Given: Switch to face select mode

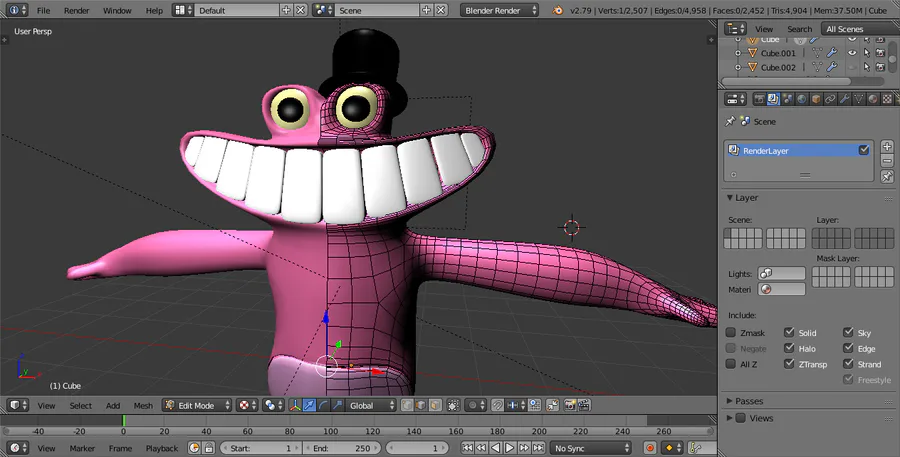Looking at the screenshot, I should 435,405.
